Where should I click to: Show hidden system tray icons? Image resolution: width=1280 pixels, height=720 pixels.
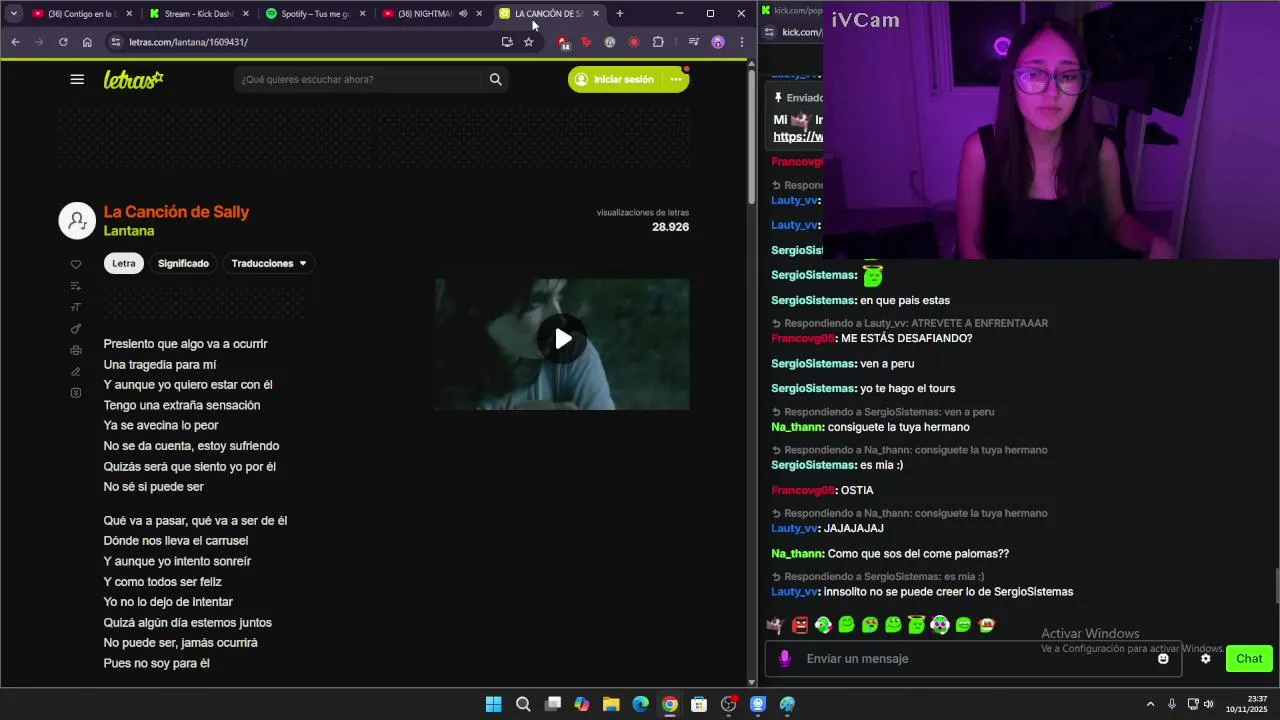pos(1150,704)
